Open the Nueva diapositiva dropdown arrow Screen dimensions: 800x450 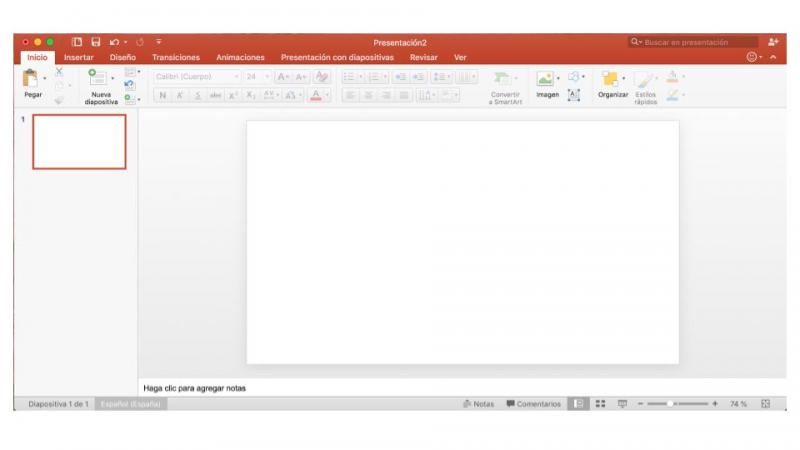113,78
